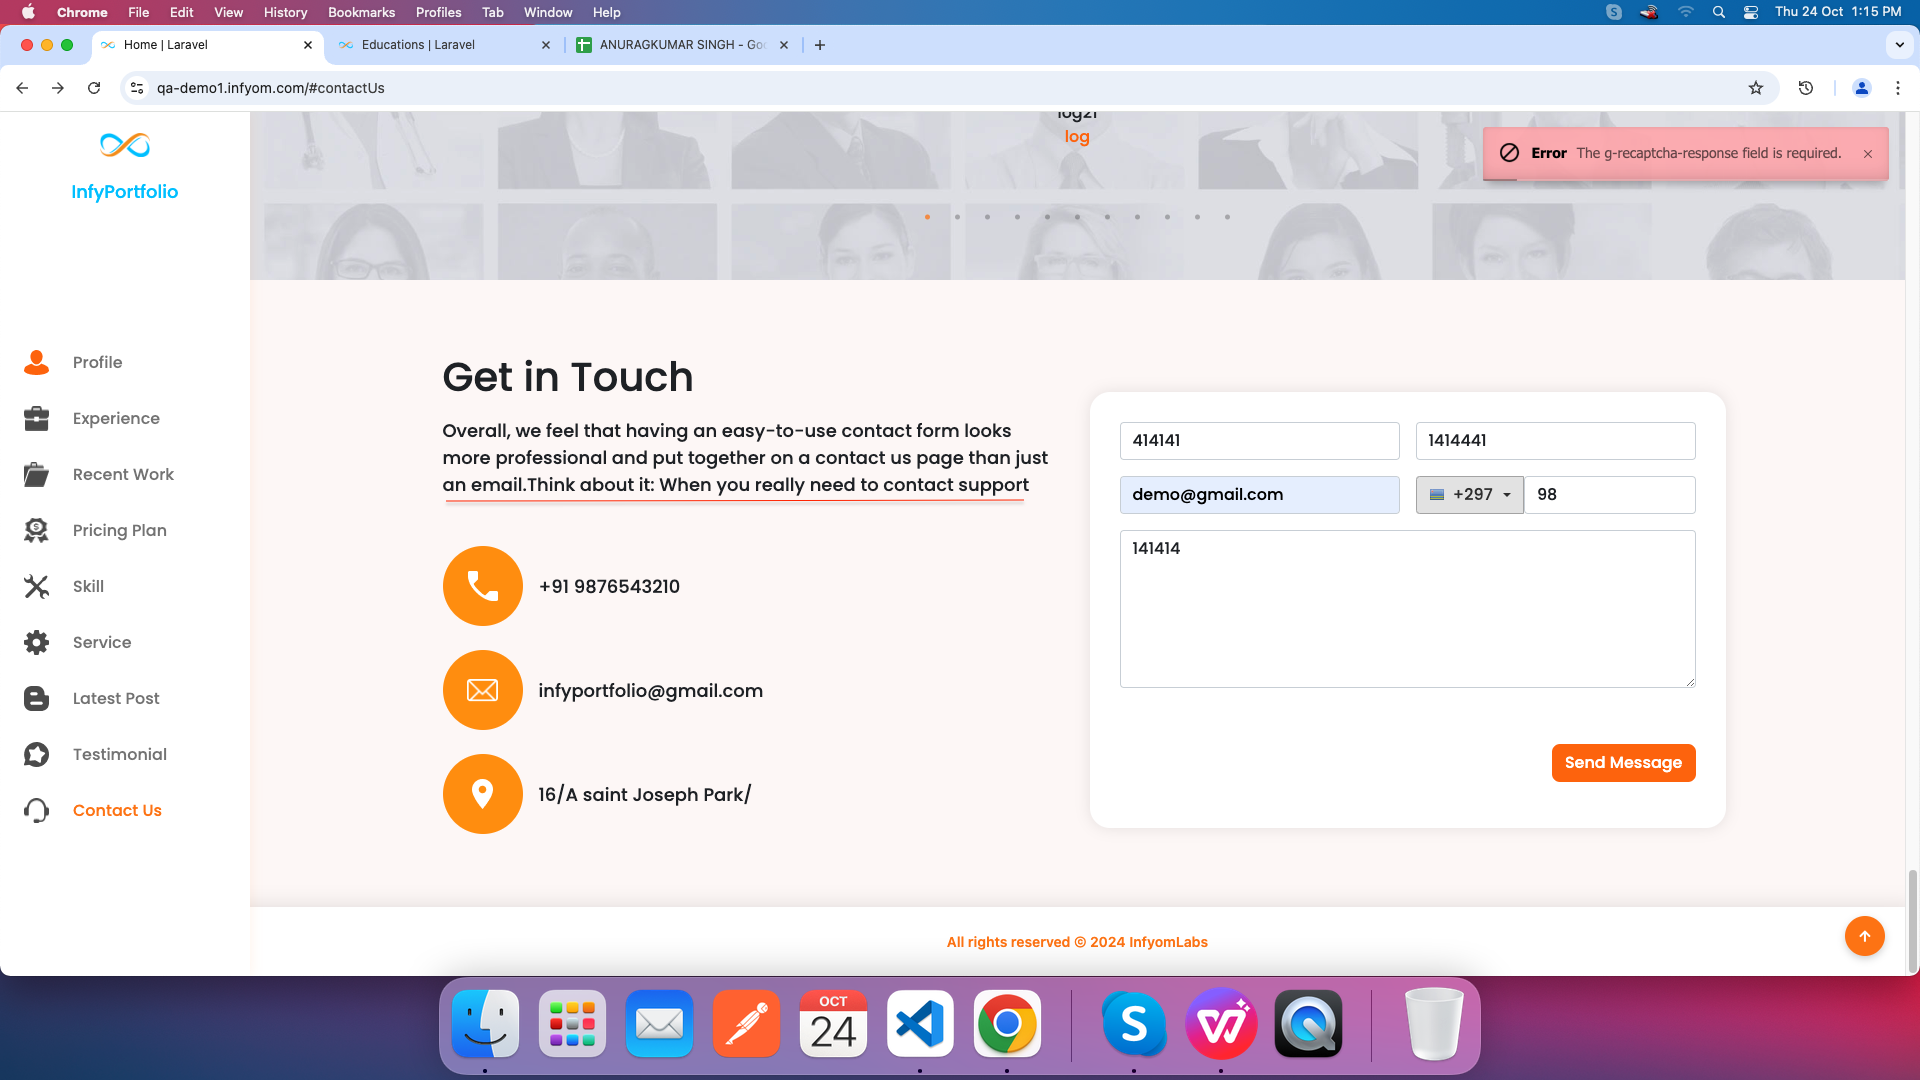Open the Testimonial sidebar link
This screenshot has width=1920, height=1080.
click(119, 754)
